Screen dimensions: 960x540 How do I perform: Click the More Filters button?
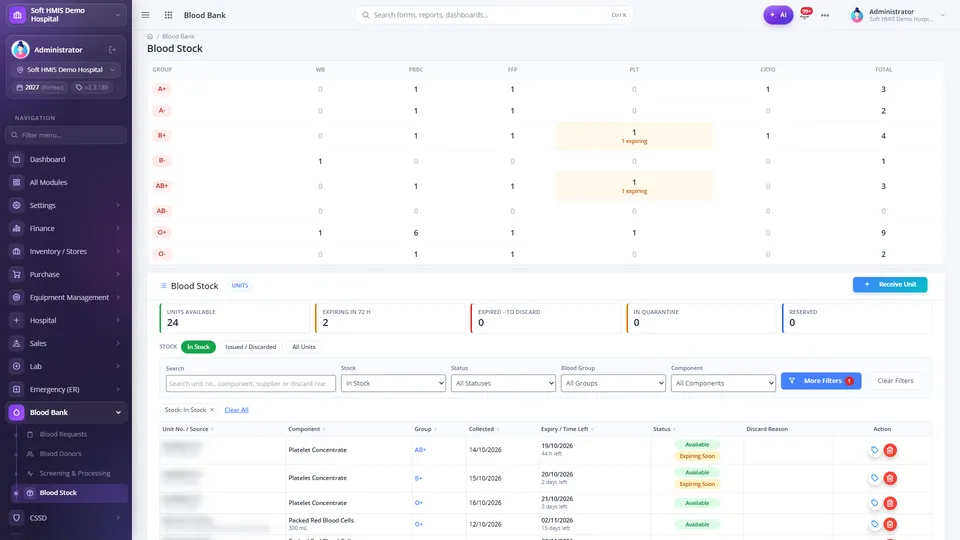(x=821, y=381)
